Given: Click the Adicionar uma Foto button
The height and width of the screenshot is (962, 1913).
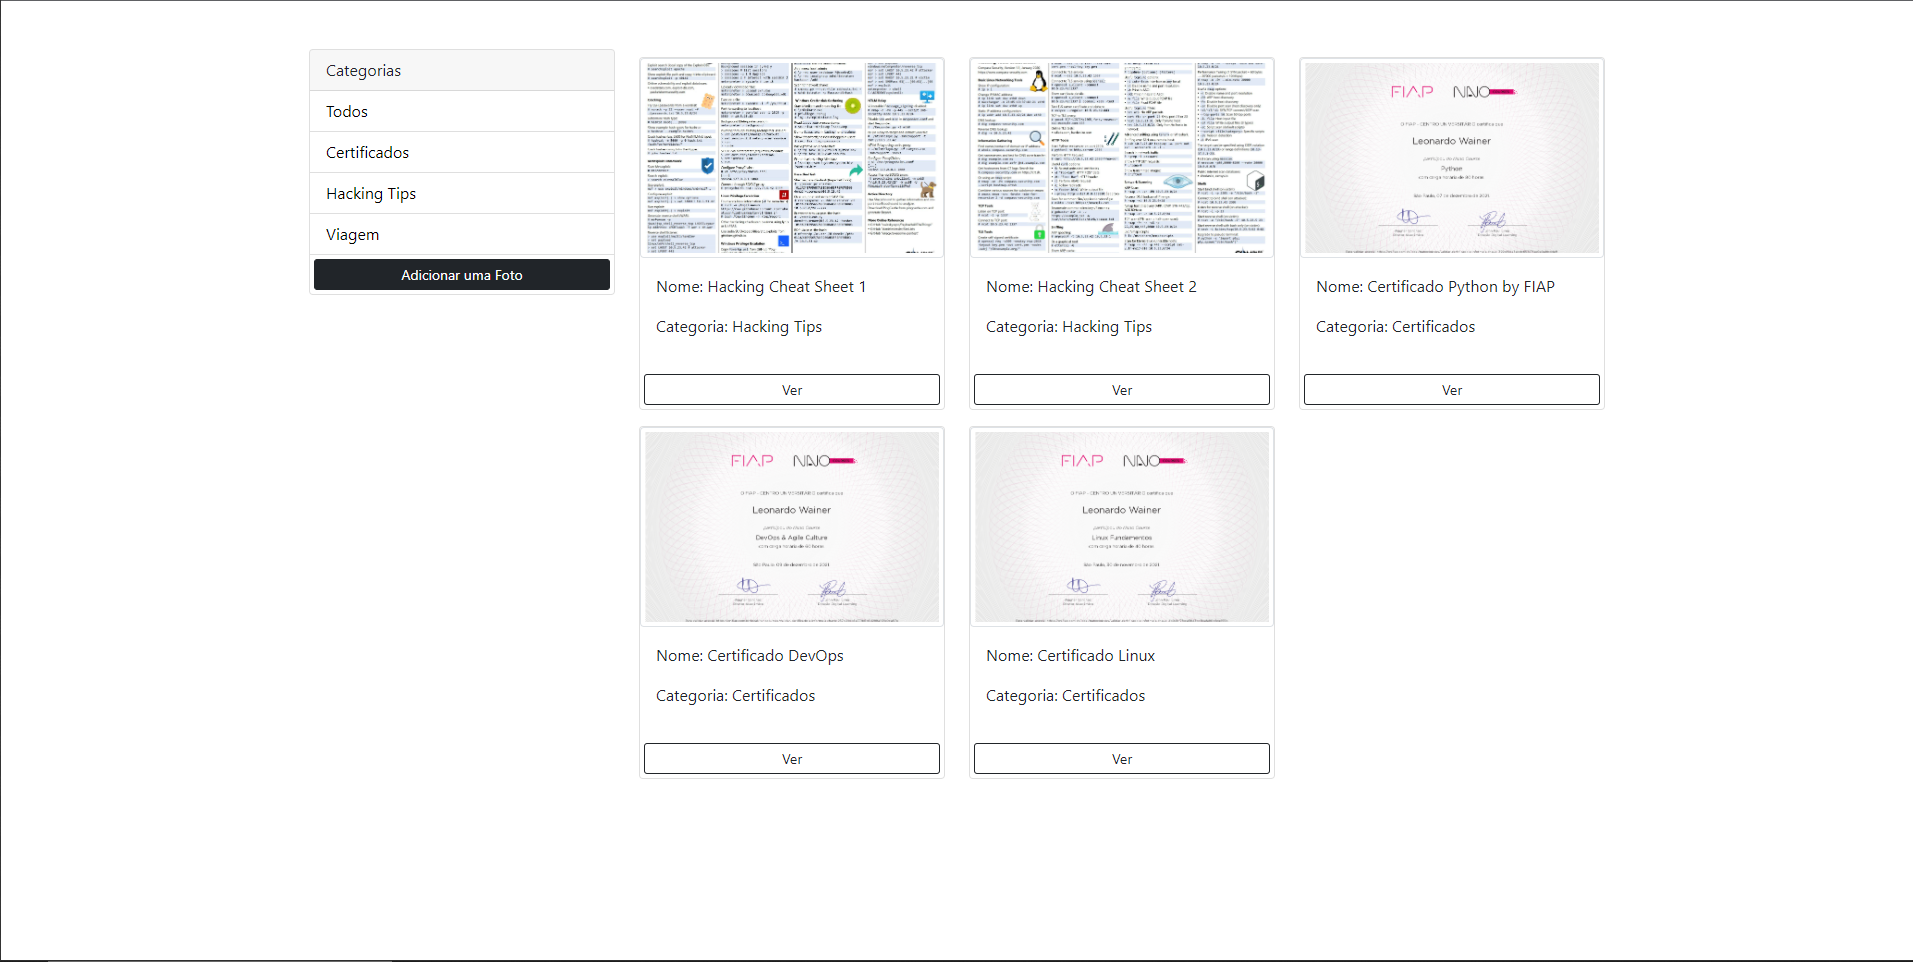Looking at the screenshot, I should [x=461, y=274].
